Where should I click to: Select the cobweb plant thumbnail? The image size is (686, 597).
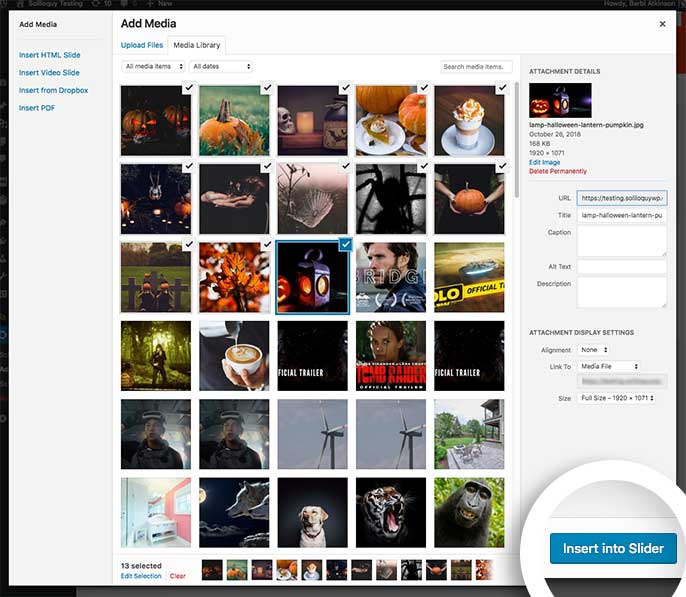[x=312, y=199]
